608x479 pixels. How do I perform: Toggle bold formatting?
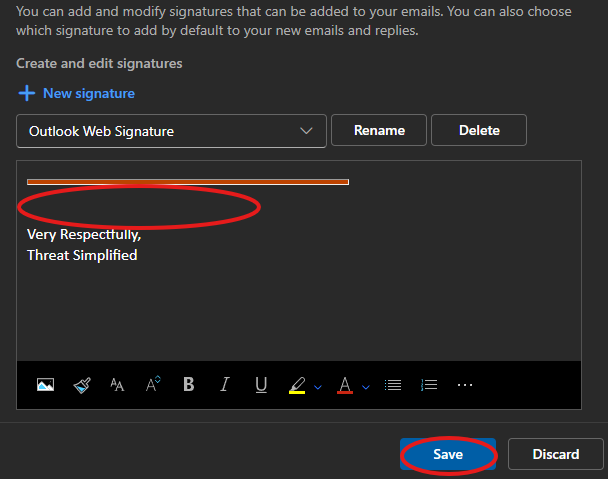(x=189, y=385)
